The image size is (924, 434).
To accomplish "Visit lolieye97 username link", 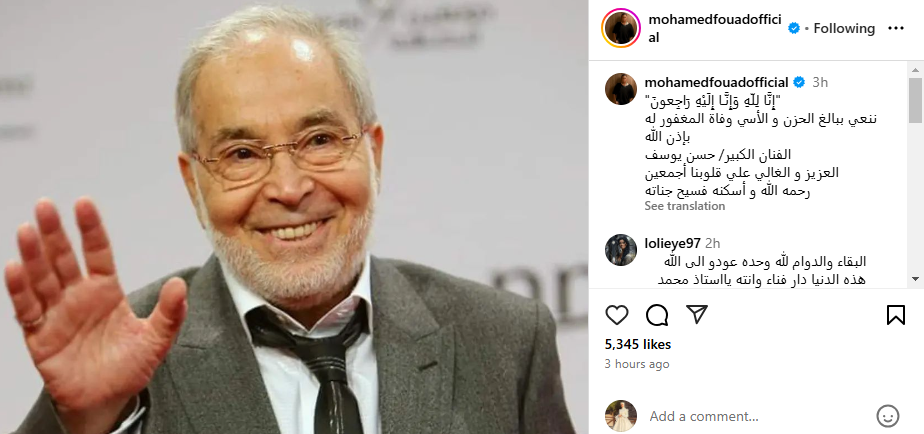I will click(672, 244).
